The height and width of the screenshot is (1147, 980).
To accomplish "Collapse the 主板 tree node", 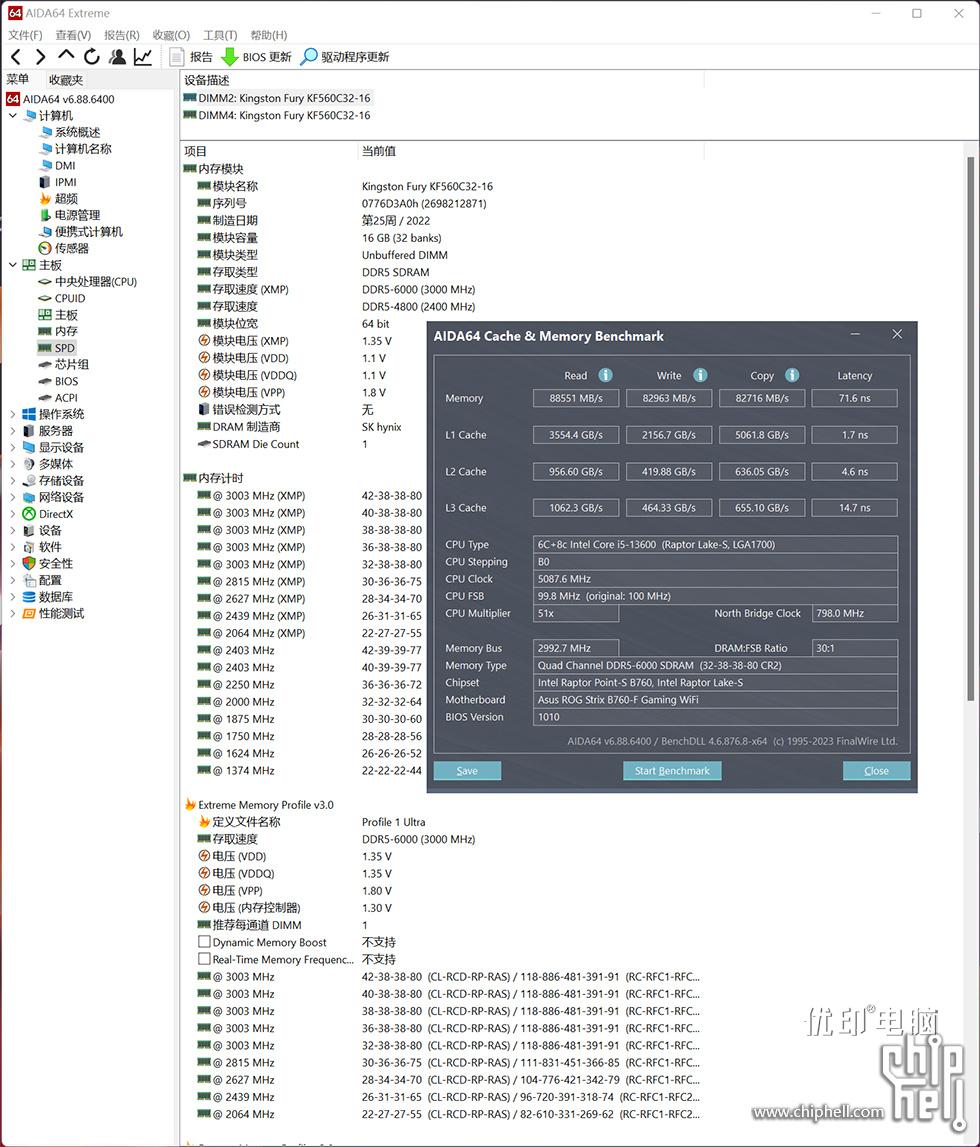I will pyautogui.click(x=12, y=265).
